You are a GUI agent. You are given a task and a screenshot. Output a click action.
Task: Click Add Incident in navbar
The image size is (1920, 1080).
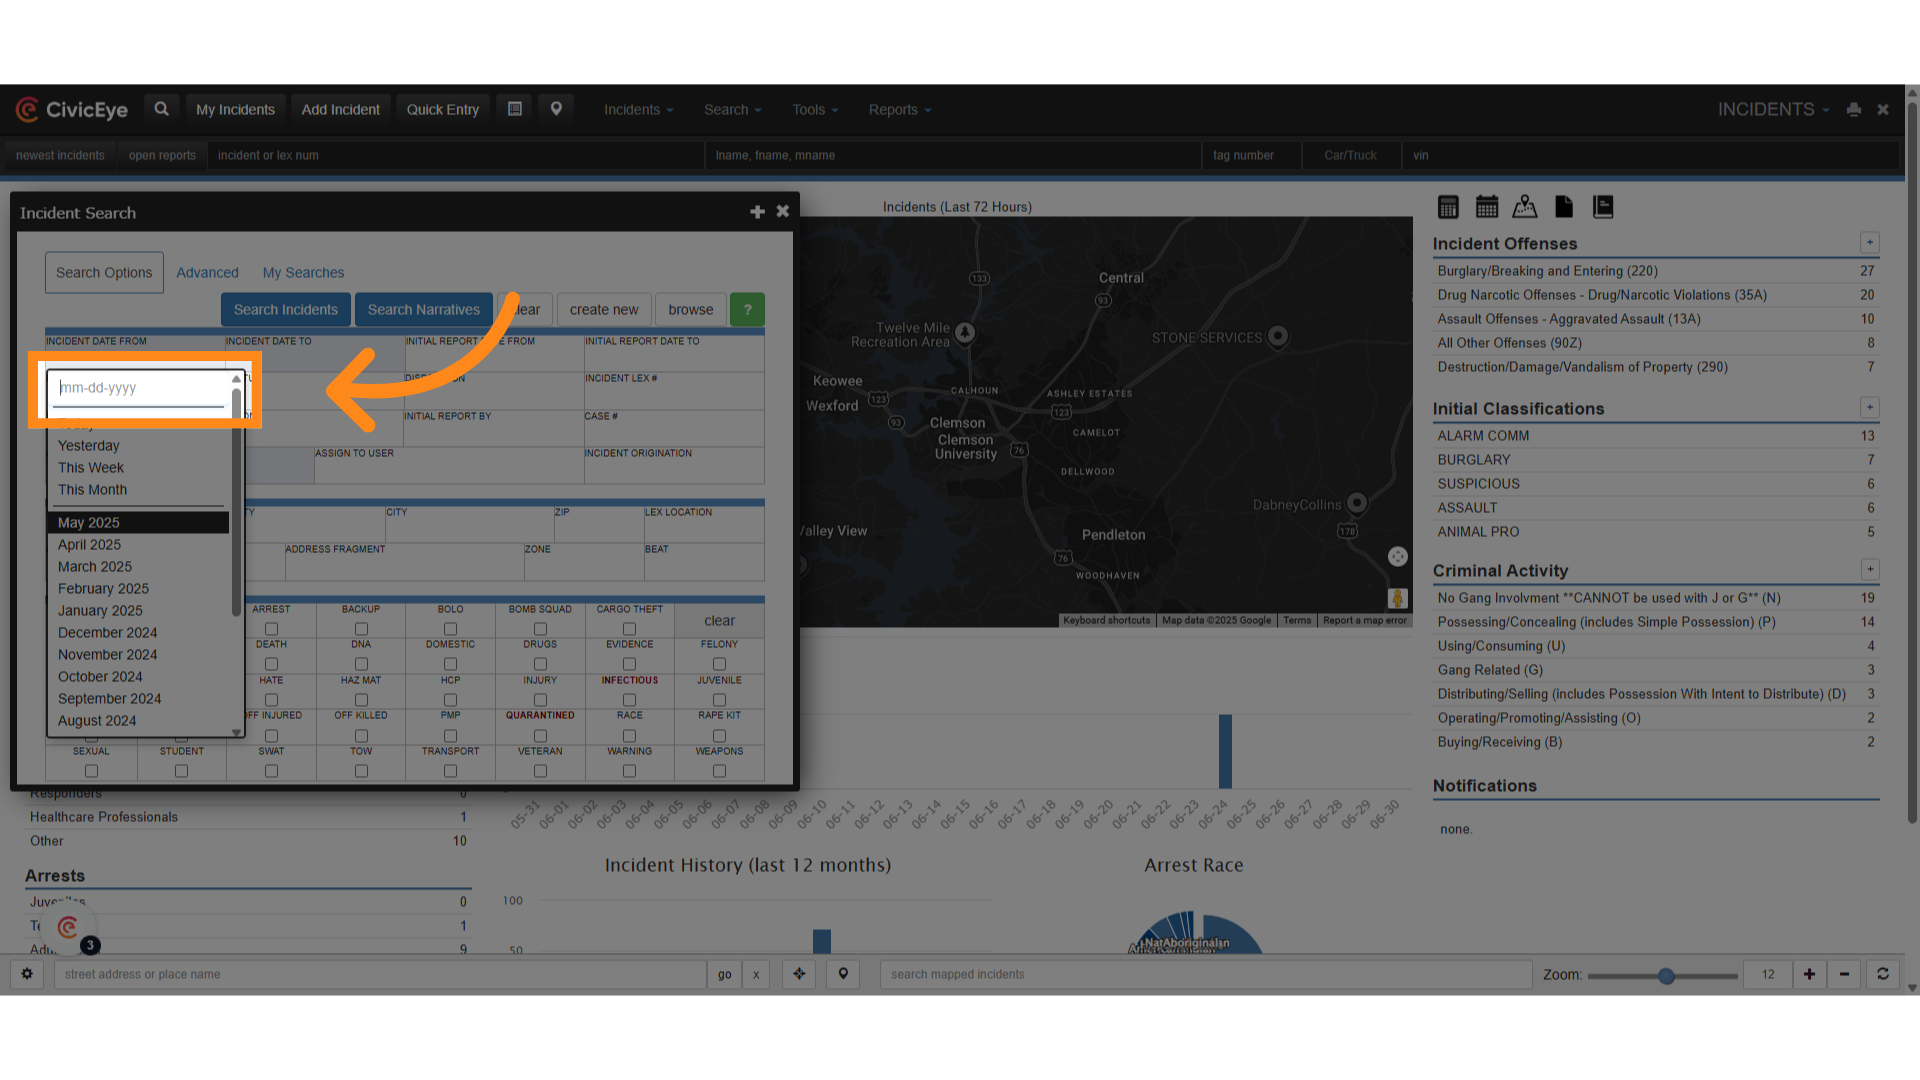(x=341, y=110)
